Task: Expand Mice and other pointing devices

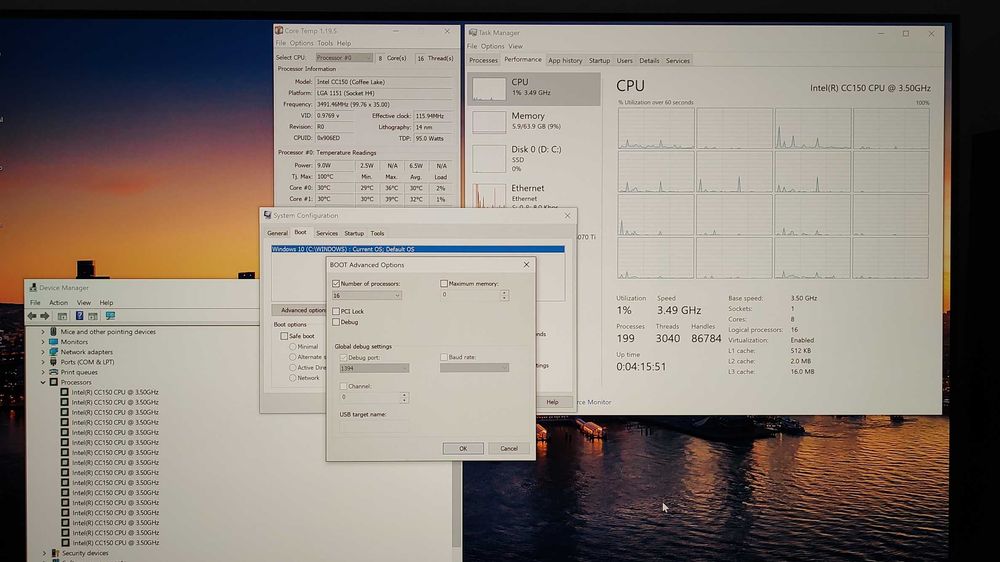Action: pos(43,332)
